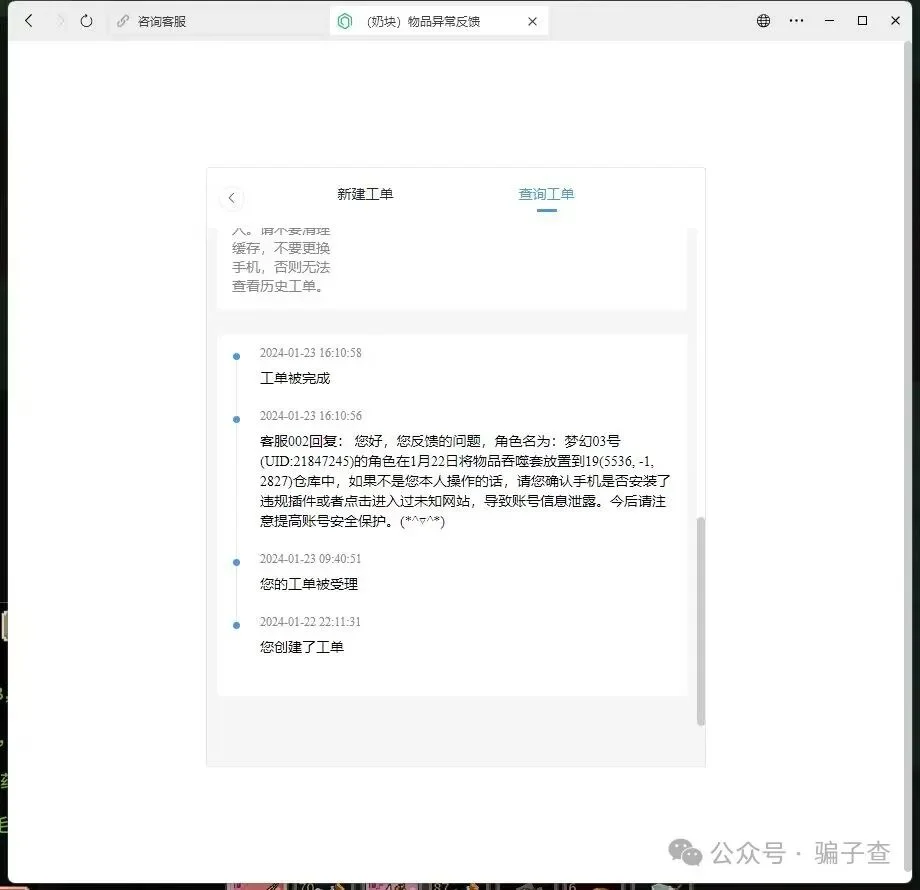
Task: Click the link icon beside 咨询客服
Action: pos(123,21)
